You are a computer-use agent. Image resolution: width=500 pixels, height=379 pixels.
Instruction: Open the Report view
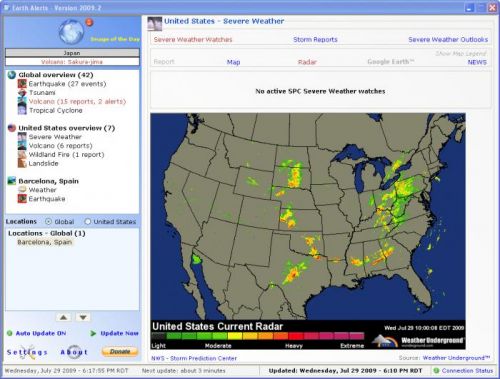tap(164, 62)
